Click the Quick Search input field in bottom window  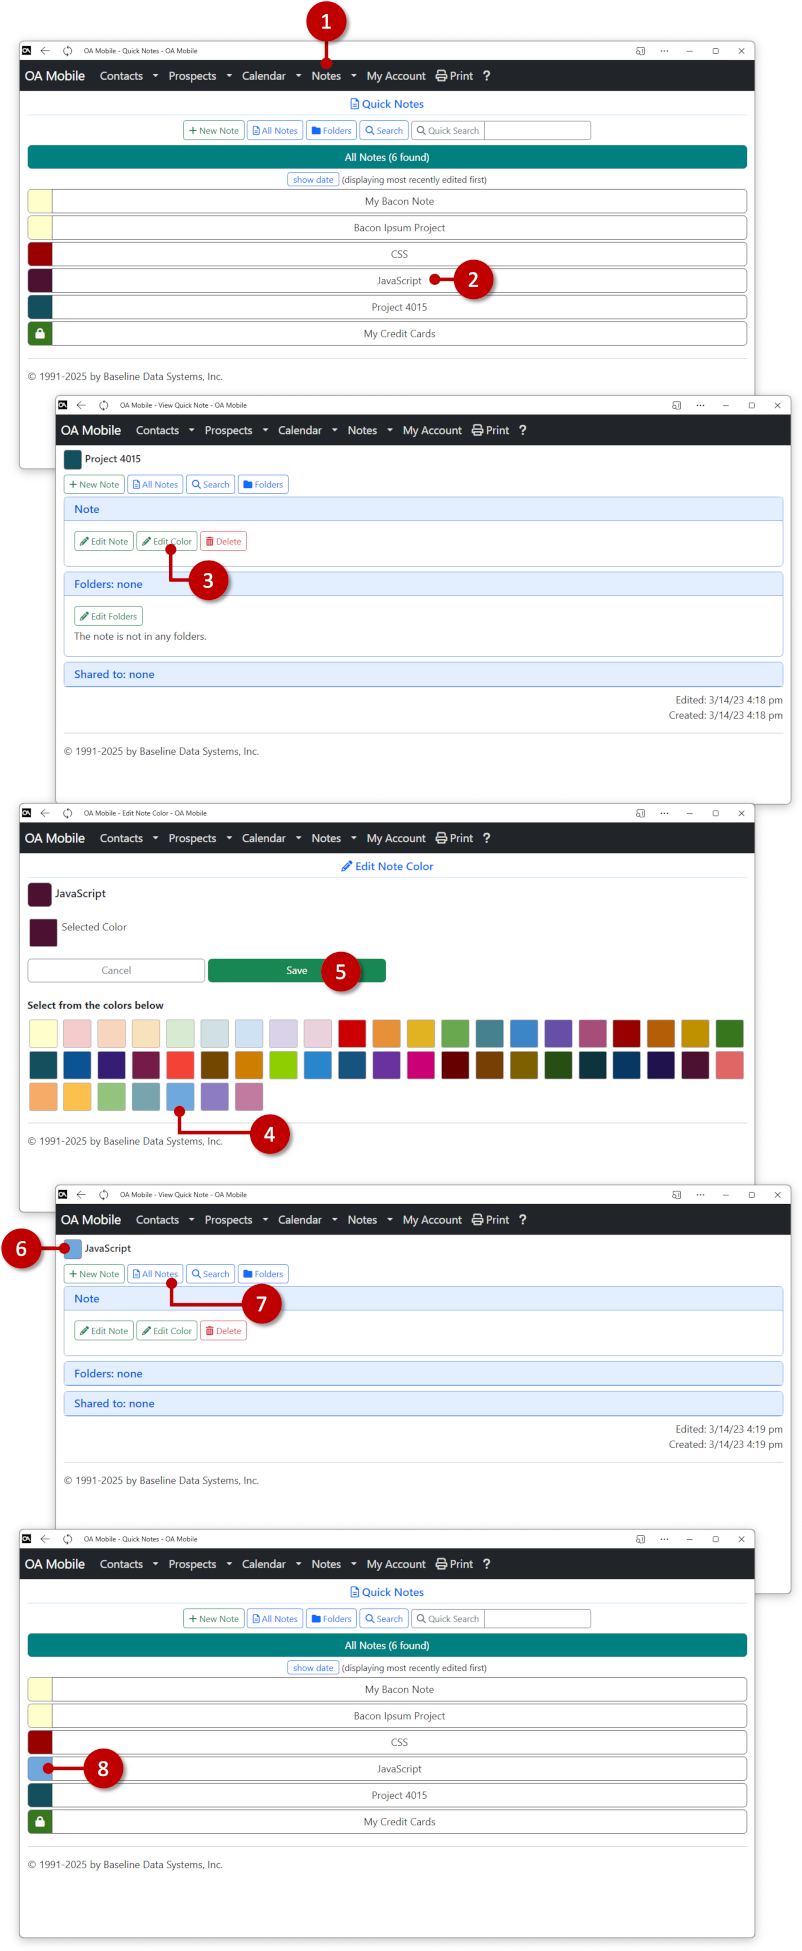(537, 1619)
